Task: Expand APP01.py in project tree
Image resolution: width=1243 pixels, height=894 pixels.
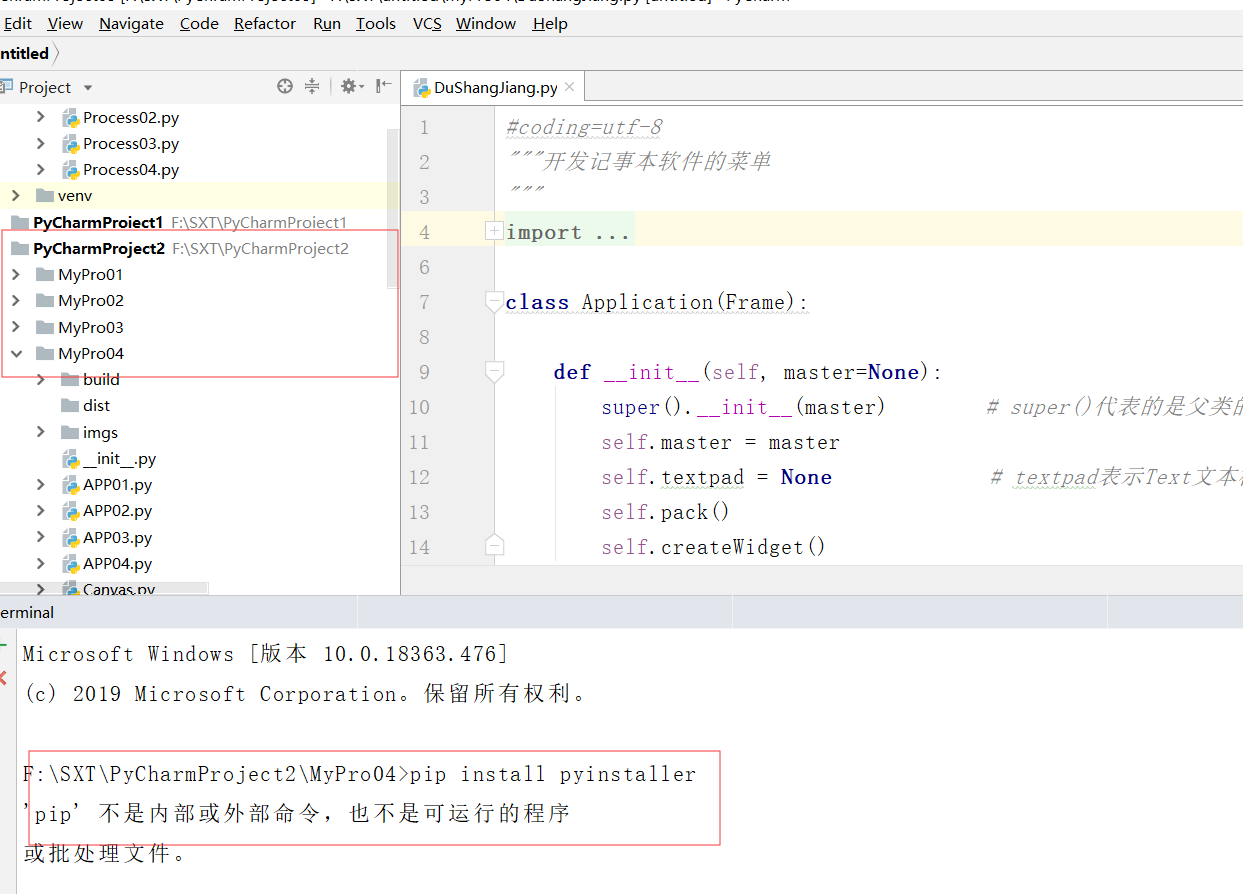Action: tap(41, 484)
